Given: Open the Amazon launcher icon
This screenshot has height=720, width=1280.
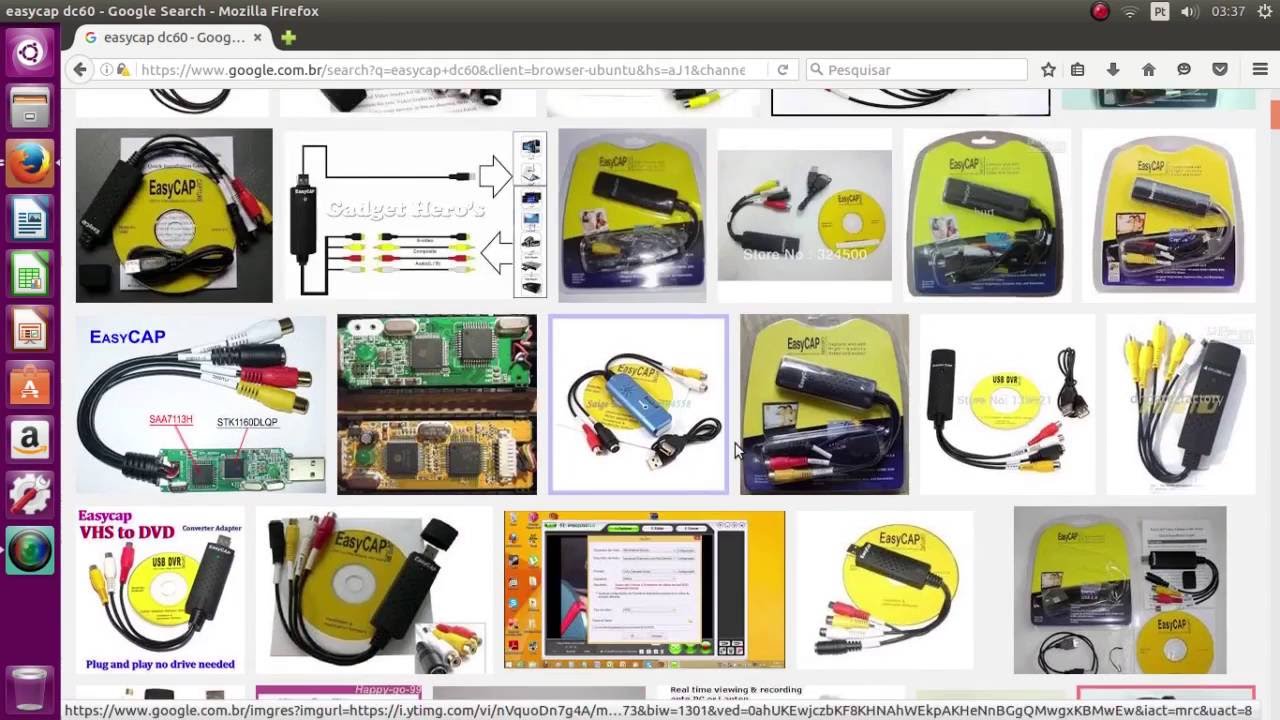Looking at the screenshot, I should click(x=29, y=440).
